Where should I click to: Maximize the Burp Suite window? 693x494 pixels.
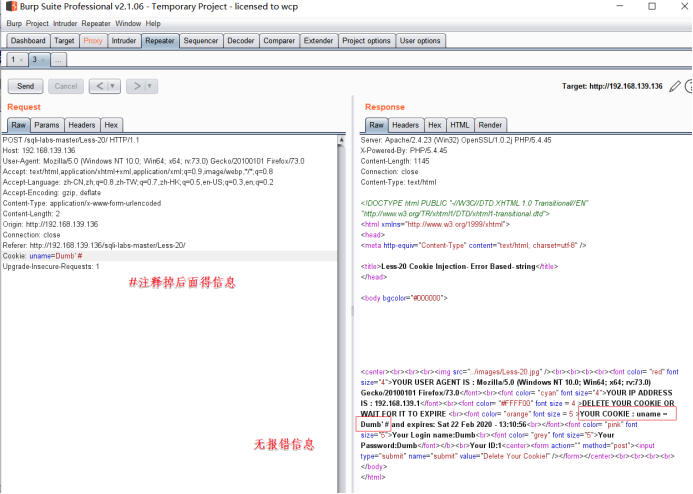click(x=652, y=6)
